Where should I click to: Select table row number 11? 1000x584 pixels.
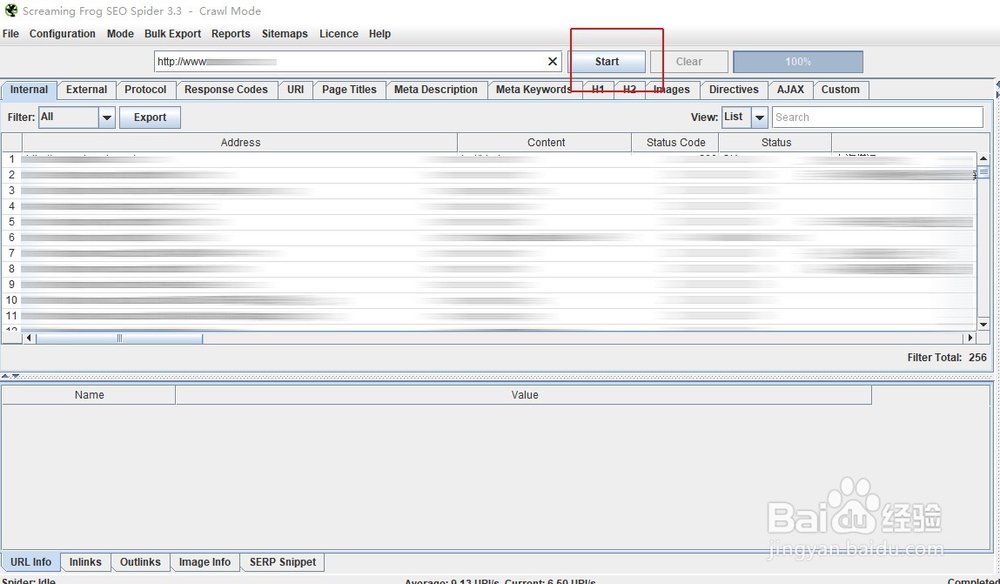[x=489, y=316]
